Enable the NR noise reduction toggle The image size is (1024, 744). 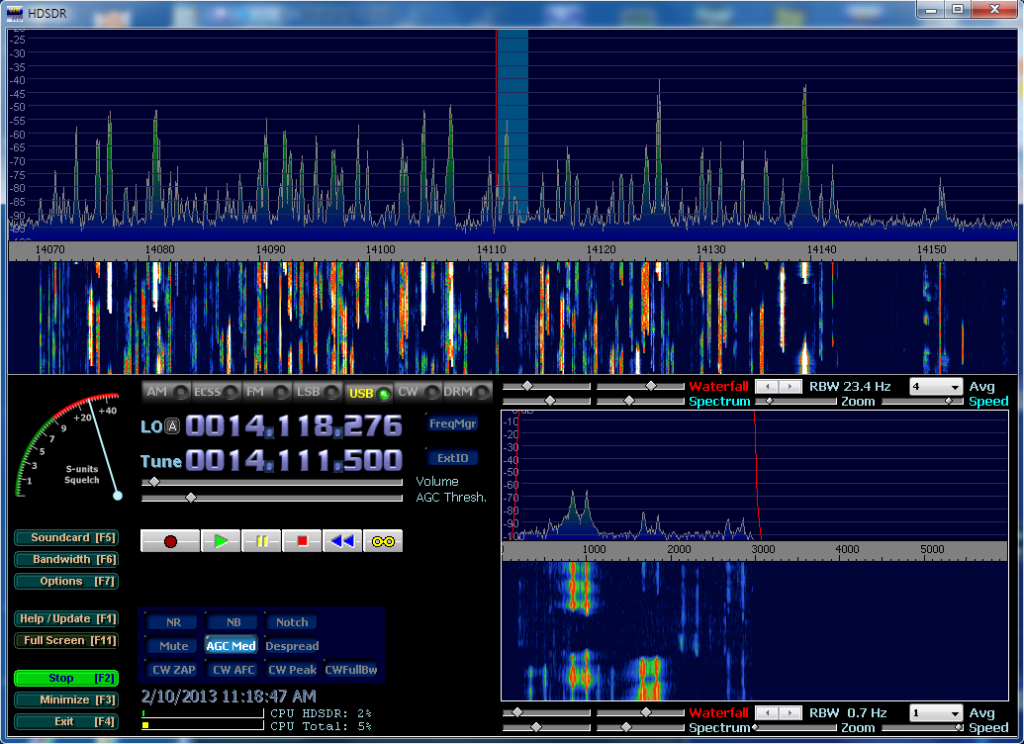tap(170, 622)
